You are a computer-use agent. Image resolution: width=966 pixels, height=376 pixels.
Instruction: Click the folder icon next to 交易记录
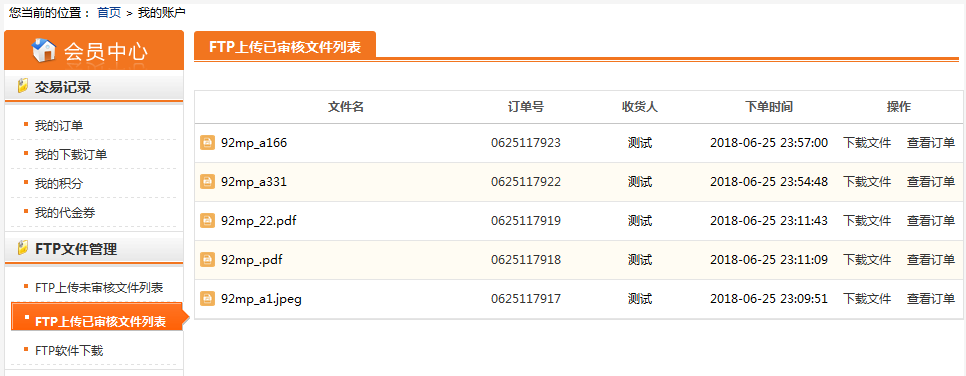click(23, 86)
